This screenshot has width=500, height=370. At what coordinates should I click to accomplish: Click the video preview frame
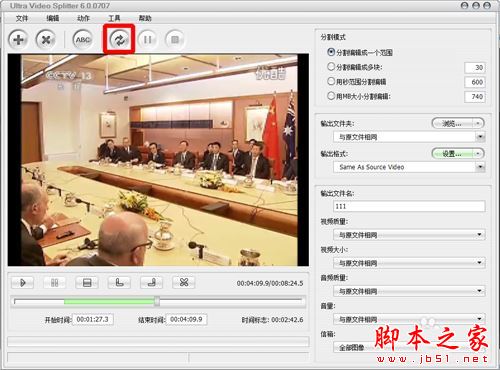pos(158,160)
